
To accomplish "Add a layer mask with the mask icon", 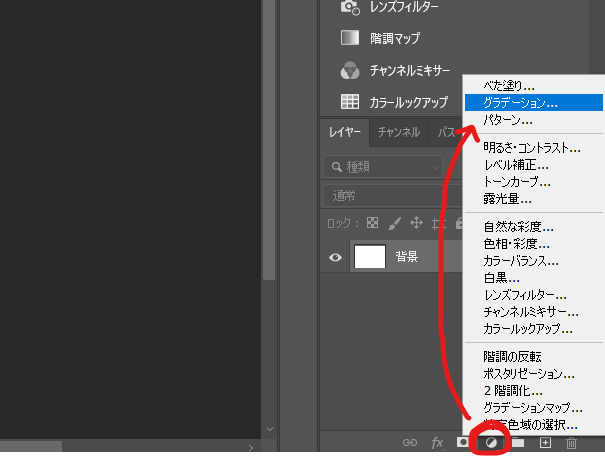I will click(463, 442).
